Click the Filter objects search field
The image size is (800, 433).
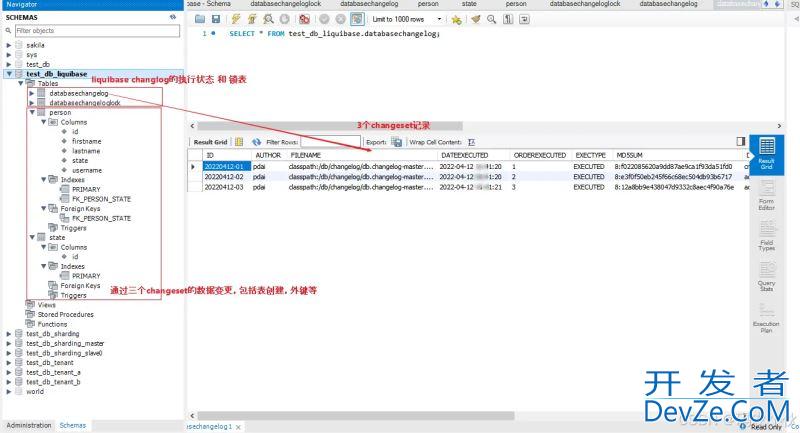97,31
